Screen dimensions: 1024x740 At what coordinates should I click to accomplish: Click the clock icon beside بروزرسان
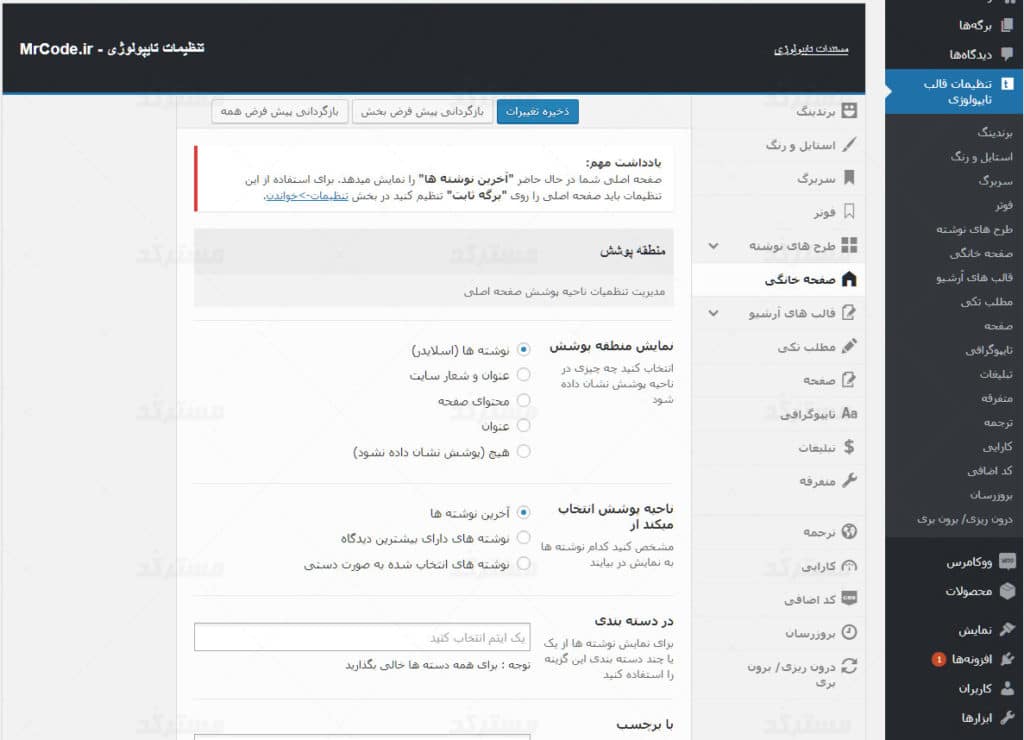tap(849, 632)
